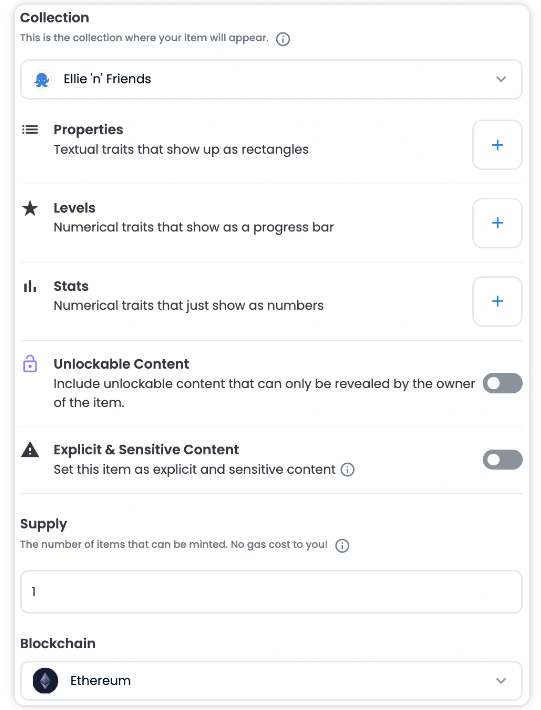Add a new Properties trait
The image size is (541, 710).
[x=497, y=145]
